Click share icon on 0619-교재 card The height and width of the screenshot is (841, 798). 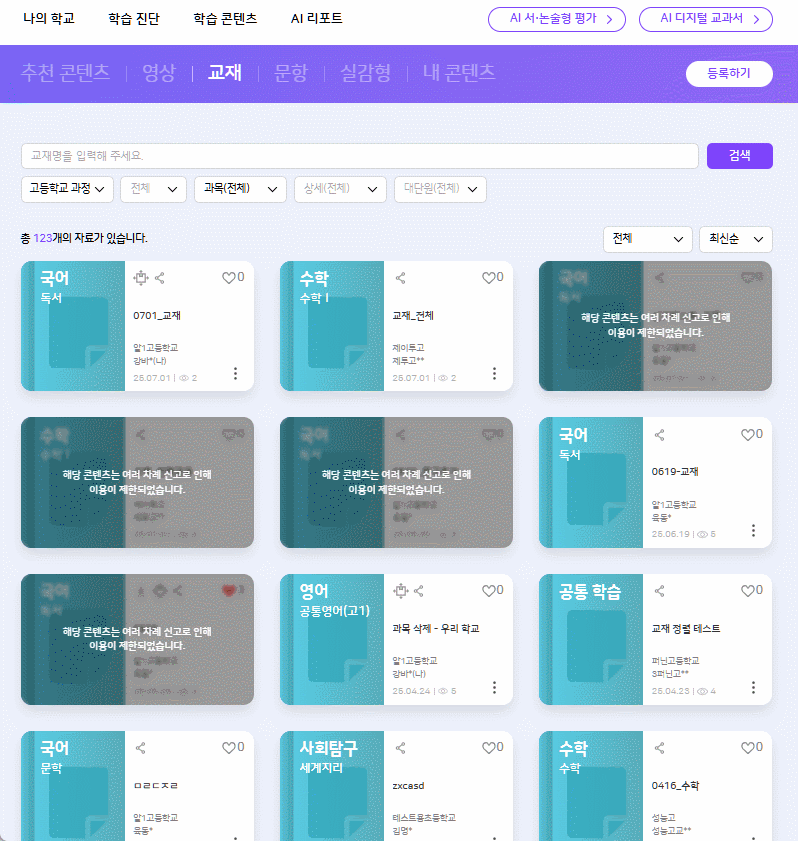point(659,435)
